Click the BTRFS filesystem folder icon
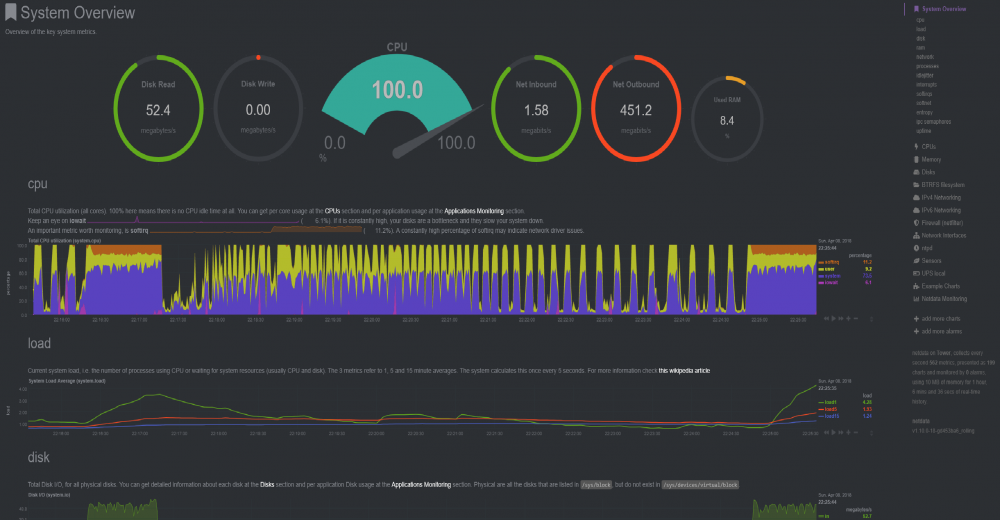 (x=916, y=185)
